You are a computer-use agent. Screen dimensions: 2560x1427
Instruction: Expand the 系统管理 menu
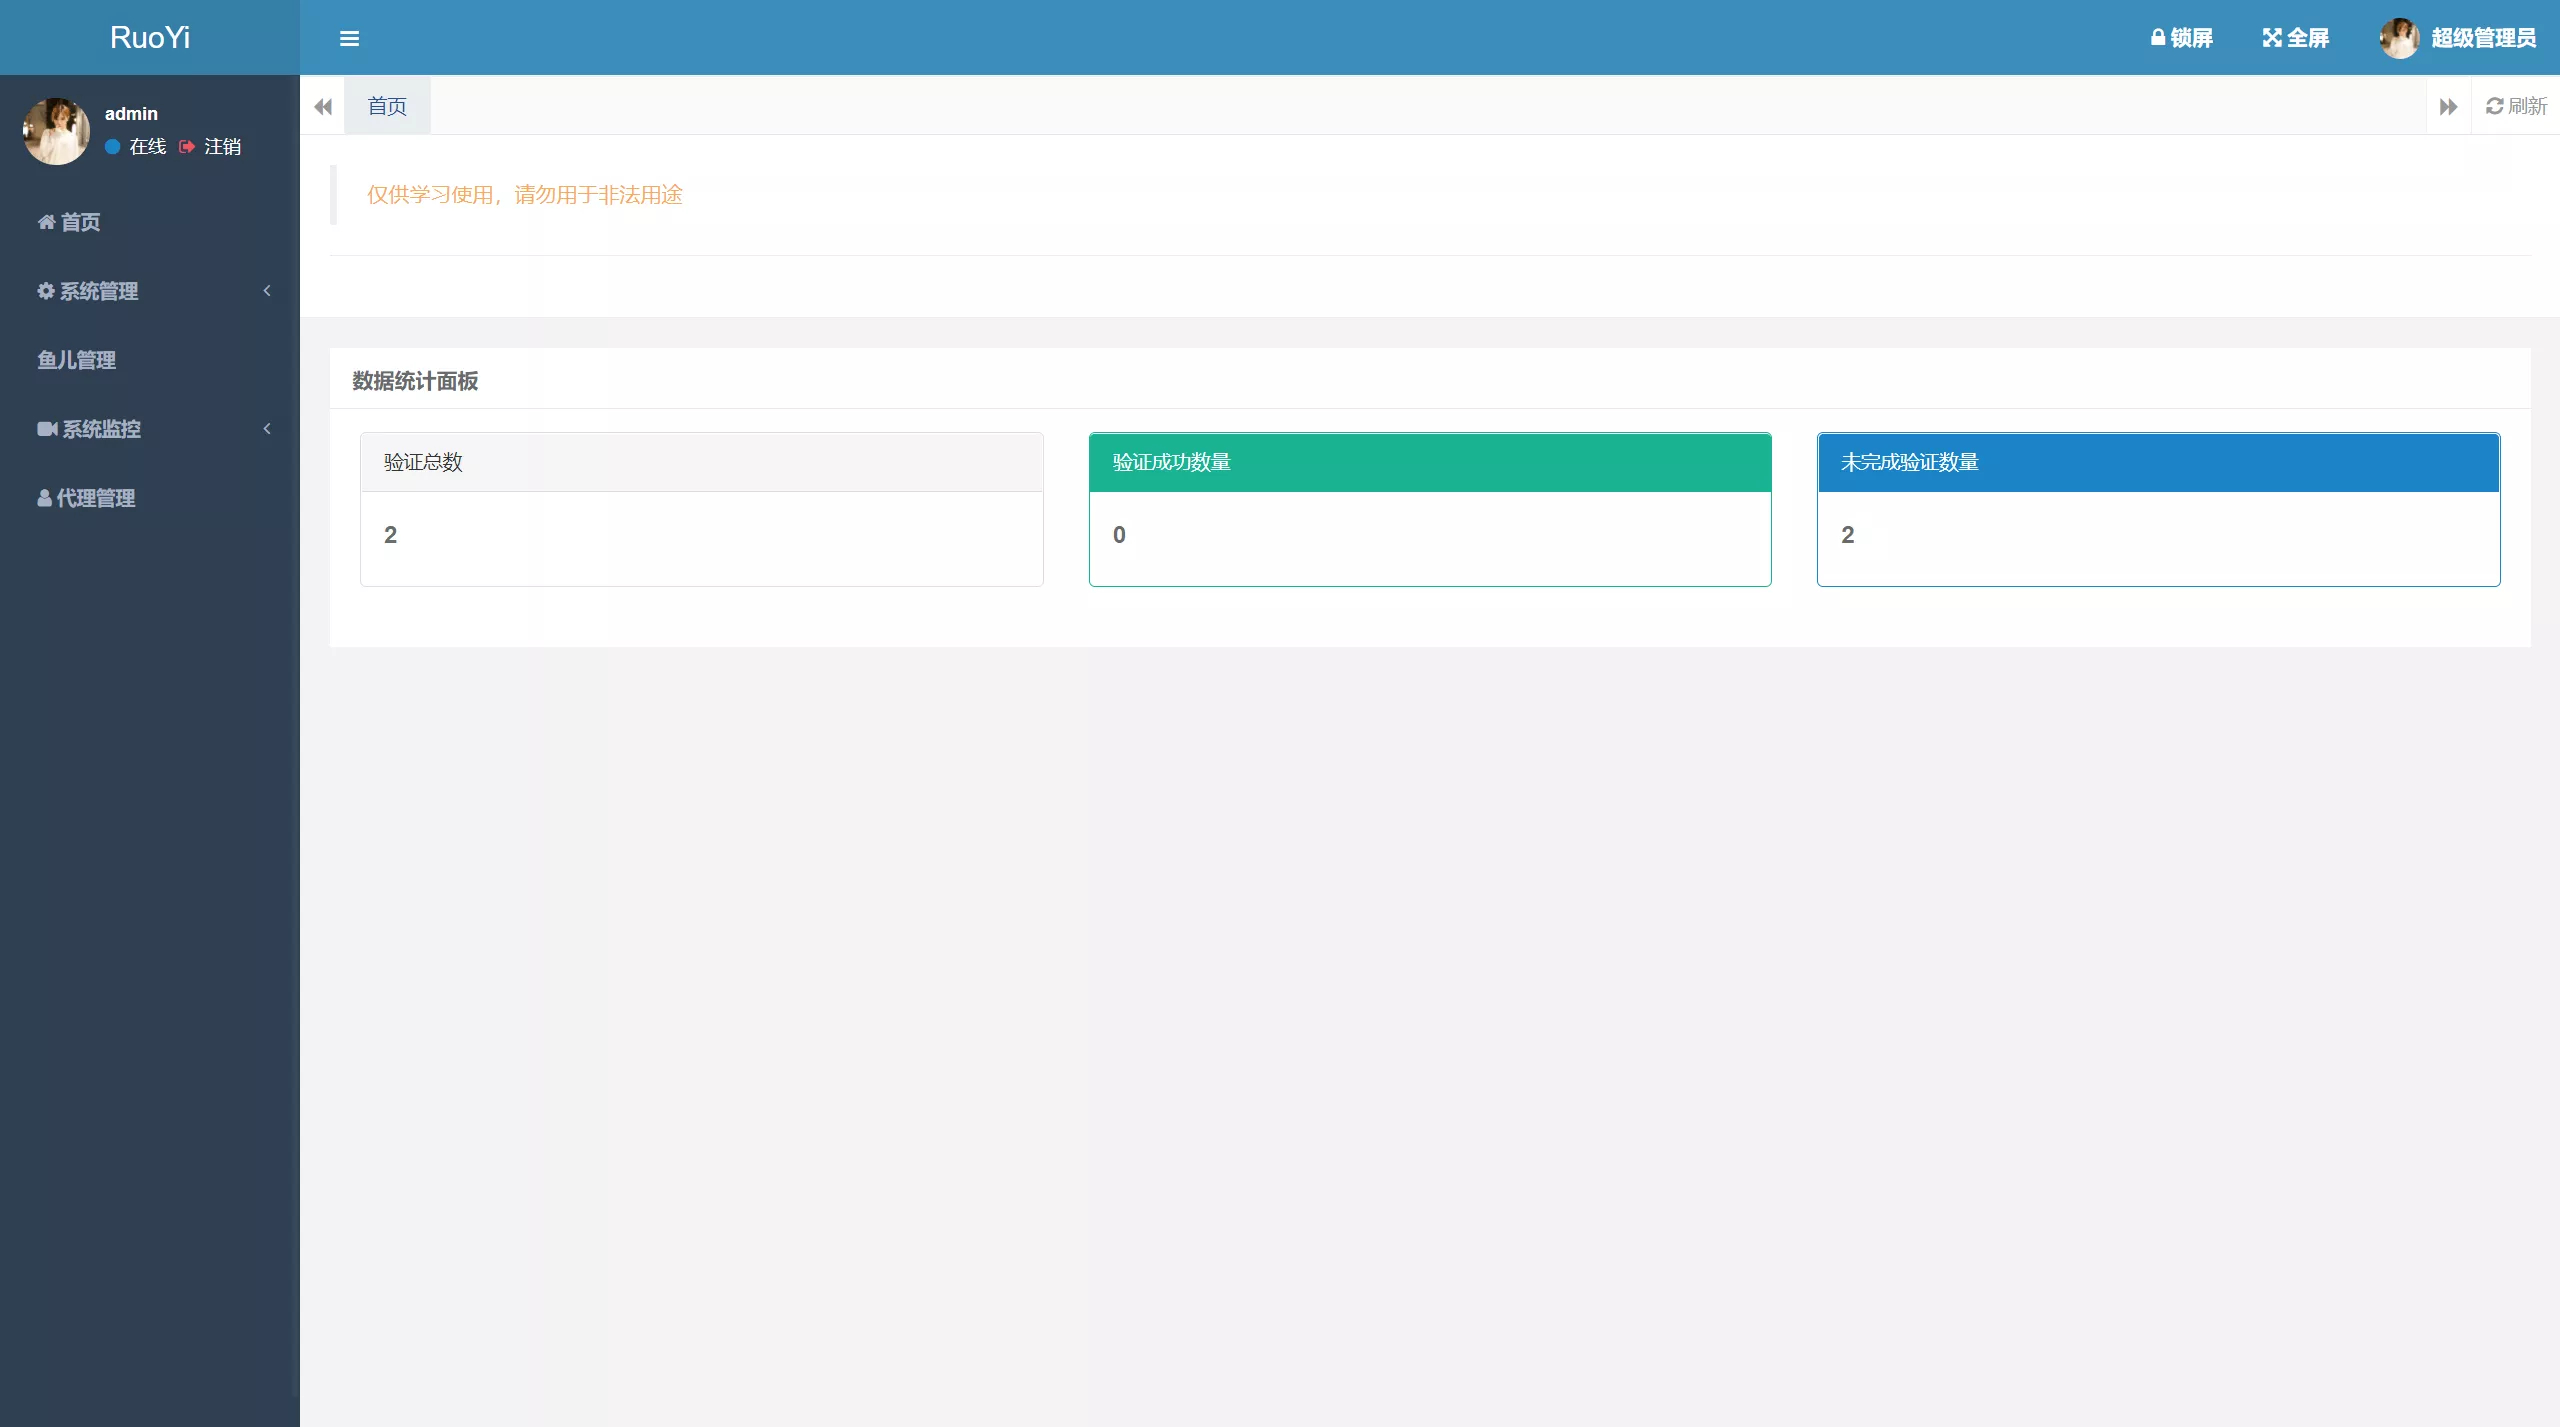coord(150,291)
